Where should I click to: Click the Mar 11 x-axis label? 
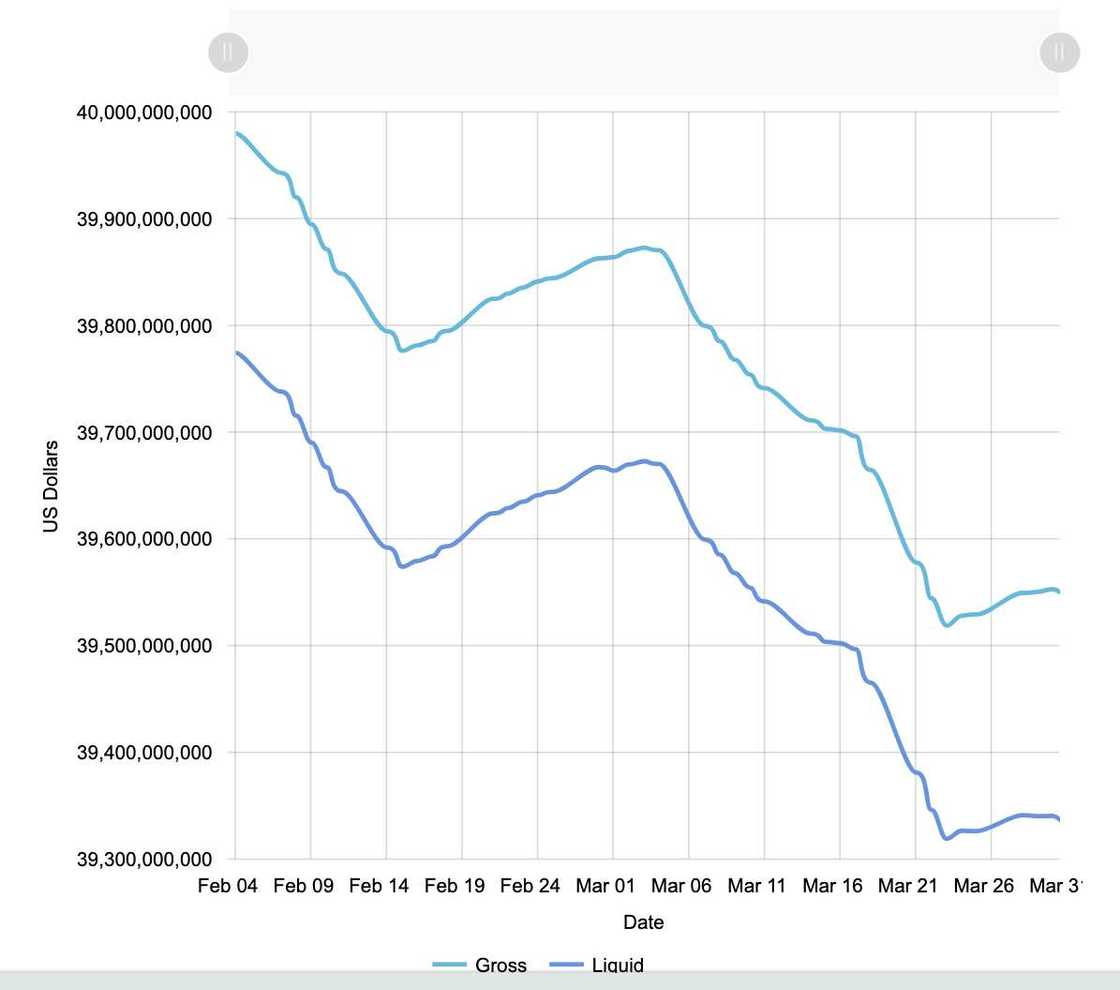(x=757, y=886)
